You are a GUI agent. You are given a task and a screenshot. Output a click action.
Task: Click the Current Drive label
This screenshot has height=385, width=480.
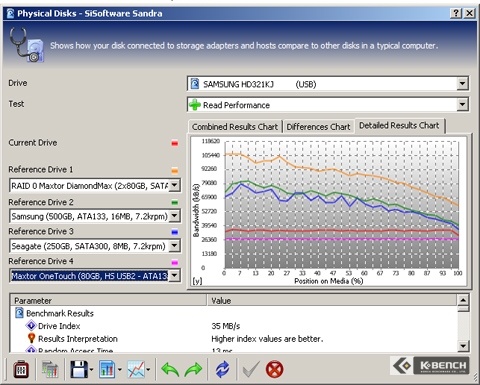click(x=33, y=143)
